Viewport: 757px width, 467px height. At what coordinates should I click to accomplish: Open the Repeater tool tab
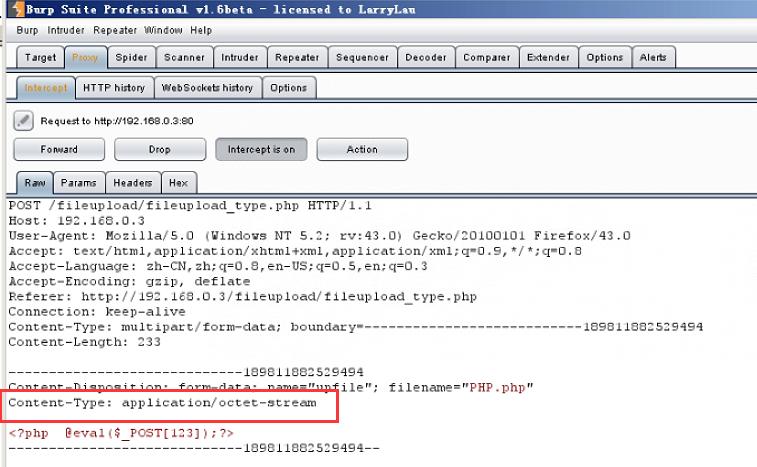(x=297, y=57)
